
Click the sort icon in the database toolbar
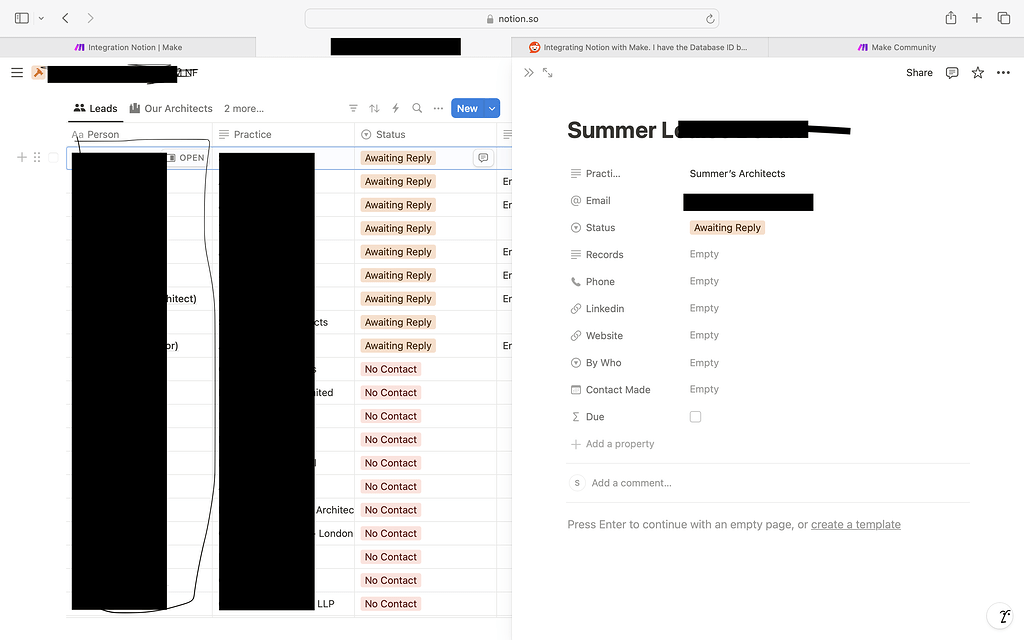coord(374,107)
